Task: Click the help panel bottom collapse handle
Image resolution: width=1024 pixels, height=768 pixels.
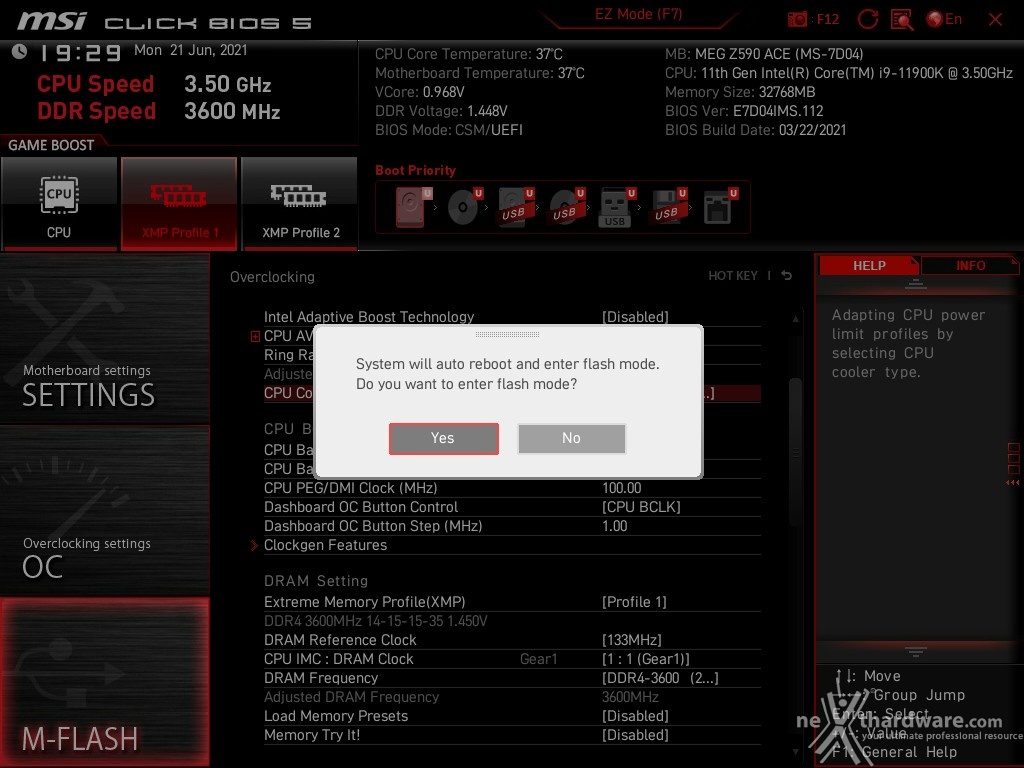Action: click(x=916, y=651)
